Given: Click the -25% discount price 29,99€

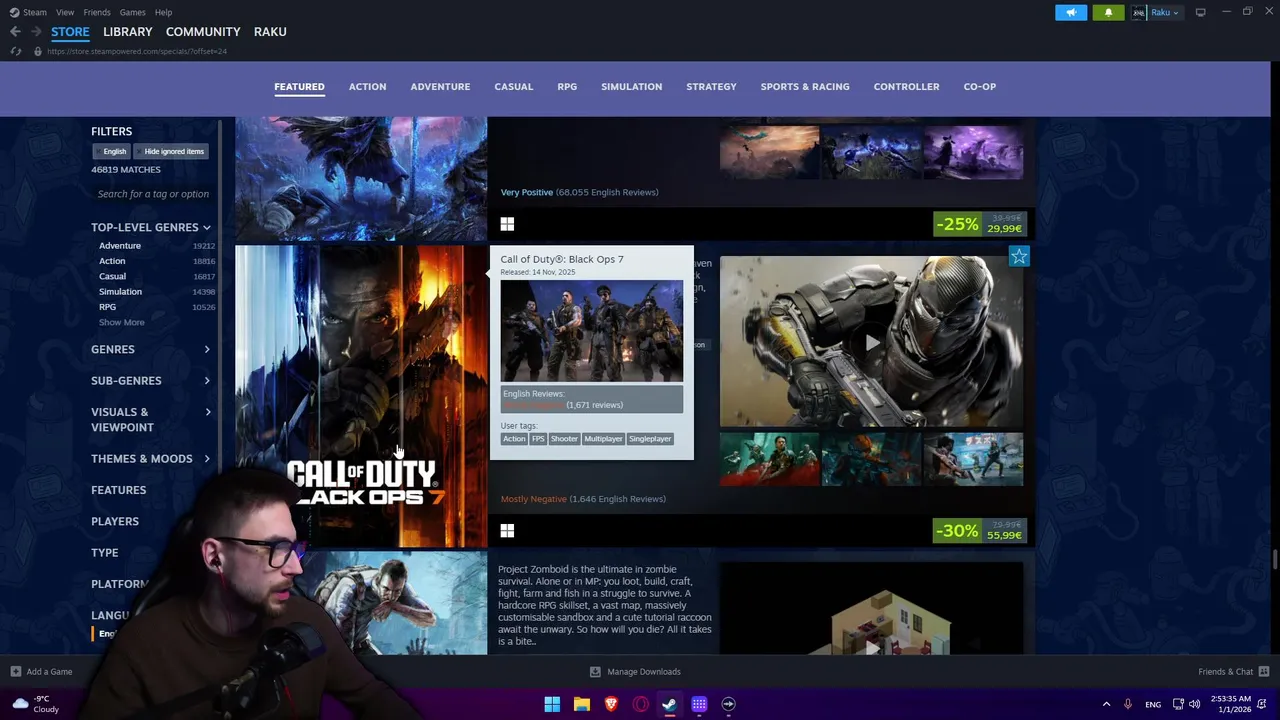Looking at the screenshot, I should click(980, 224).
